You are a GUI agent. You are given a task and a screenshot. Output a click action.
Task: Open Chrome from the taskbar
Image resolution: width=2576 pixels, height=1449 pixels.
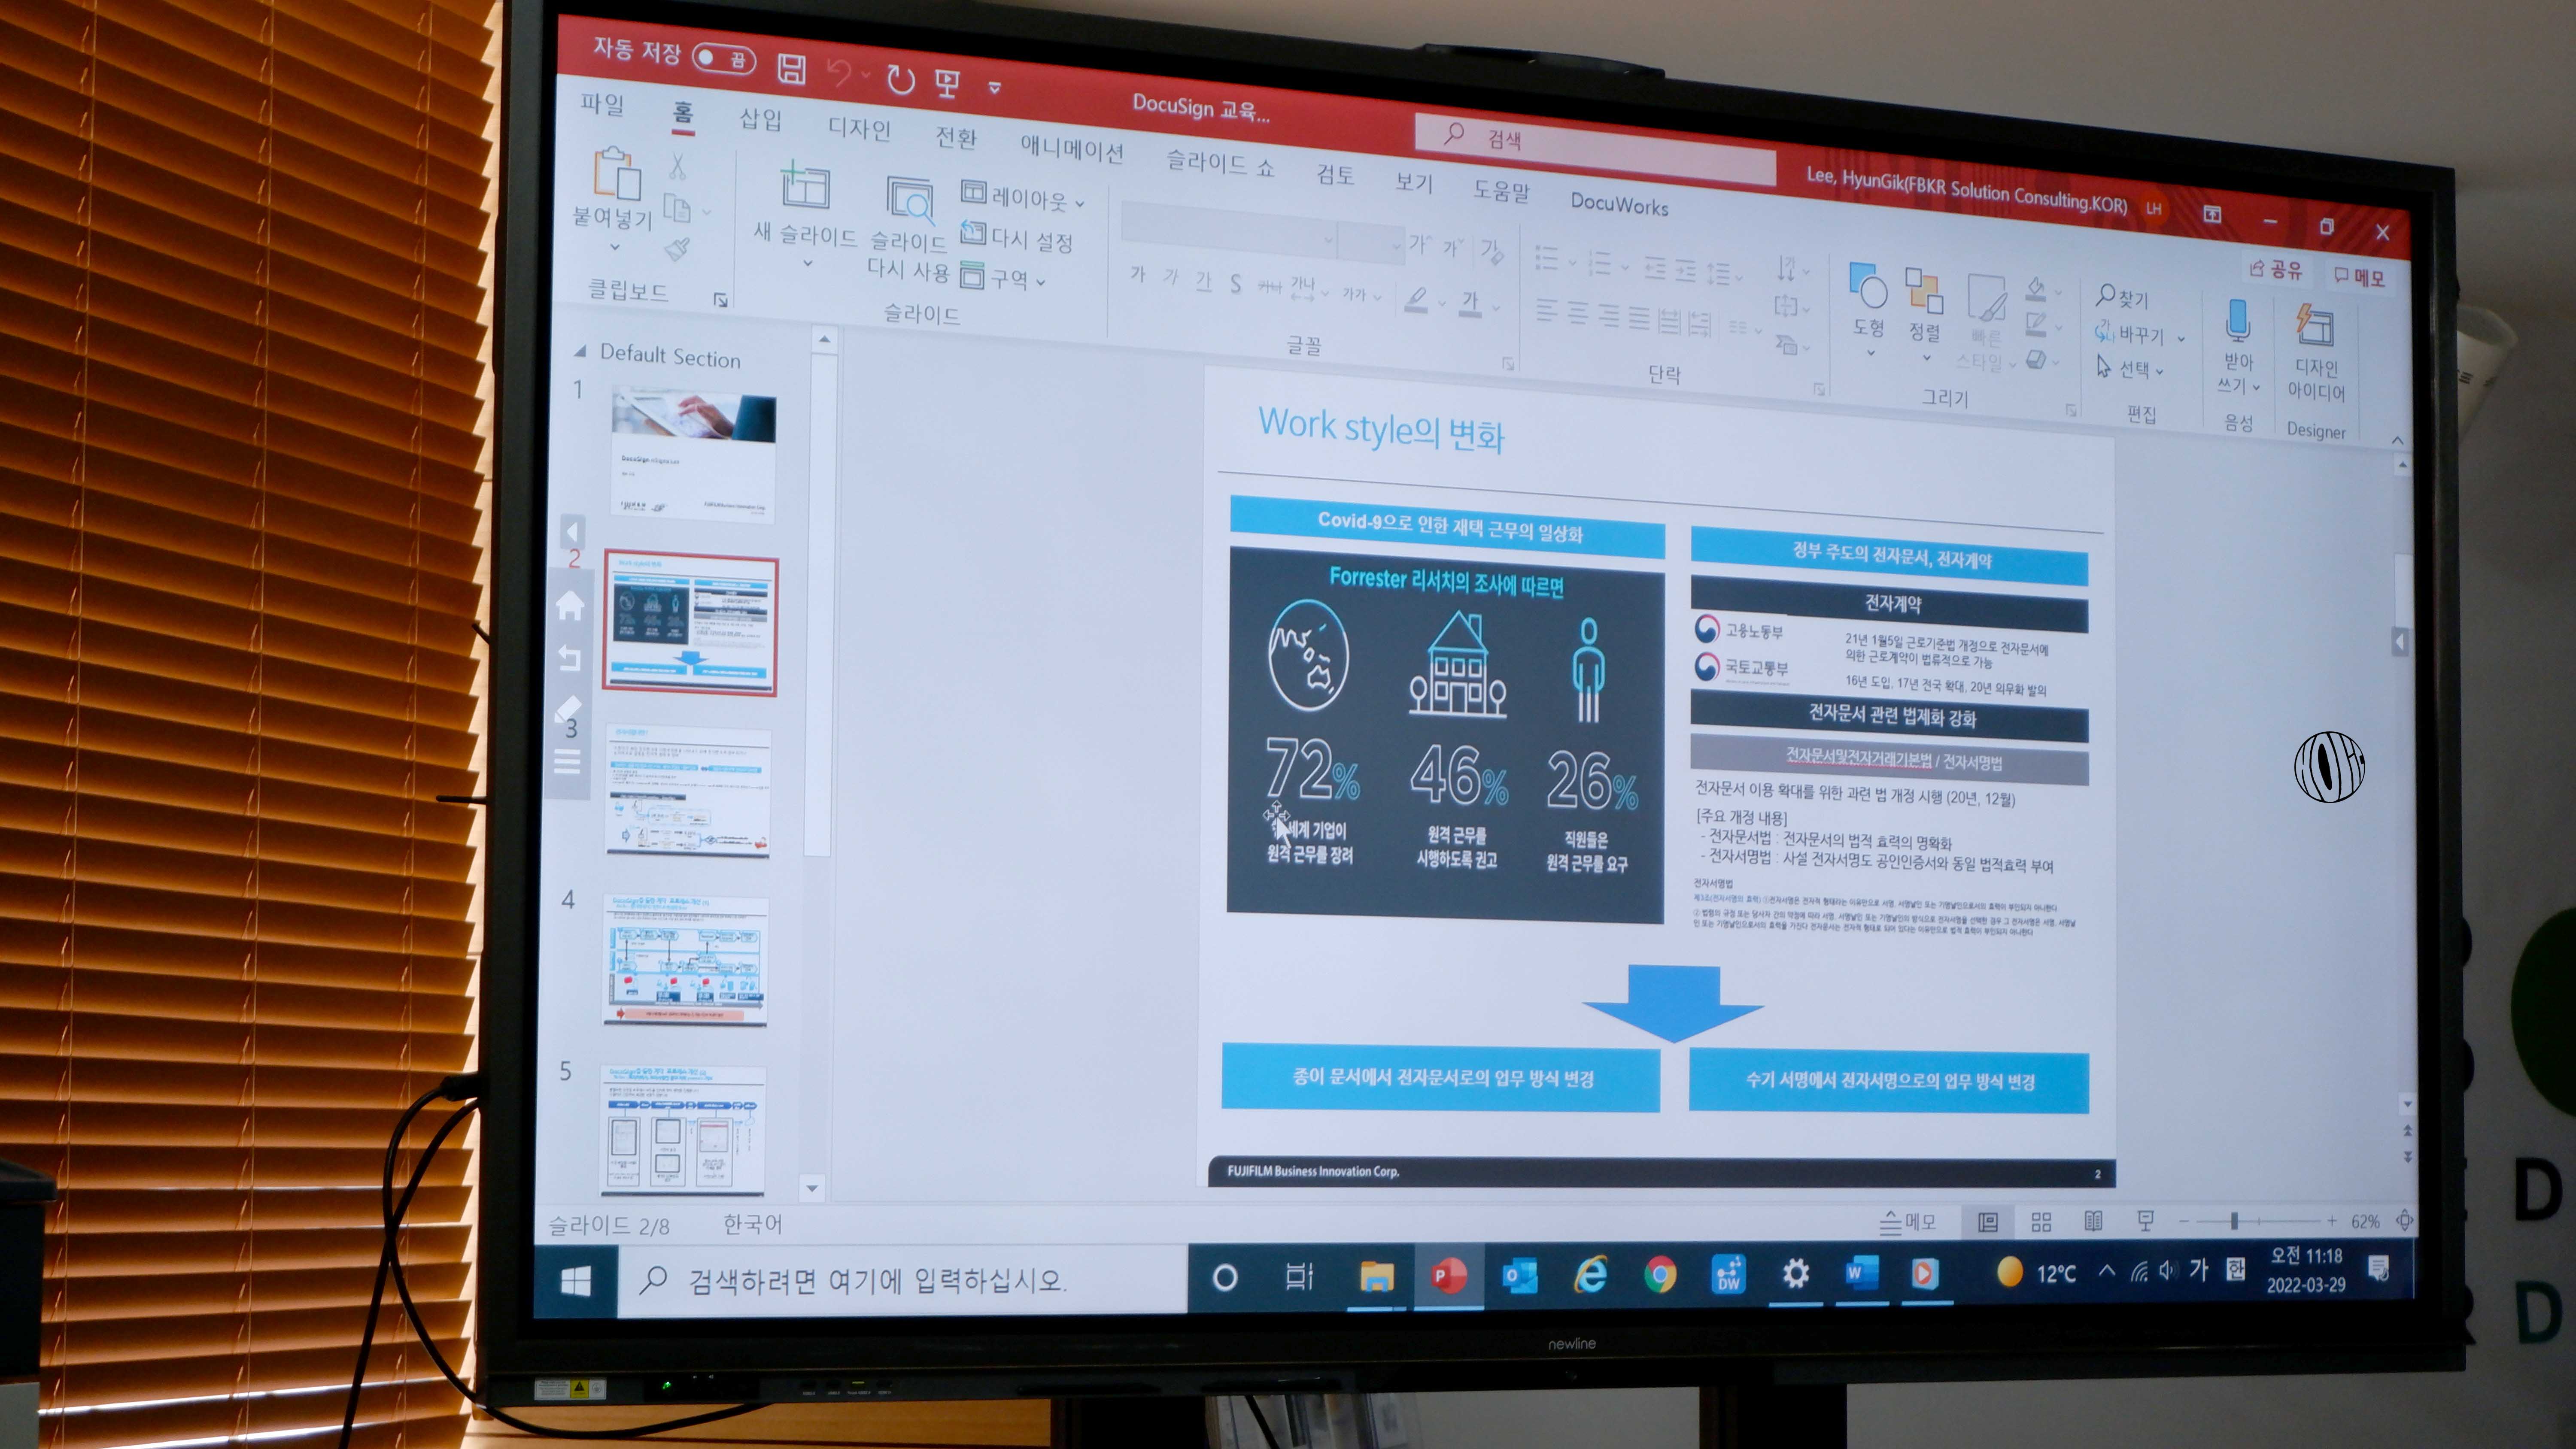[x=1660, y=1274]
